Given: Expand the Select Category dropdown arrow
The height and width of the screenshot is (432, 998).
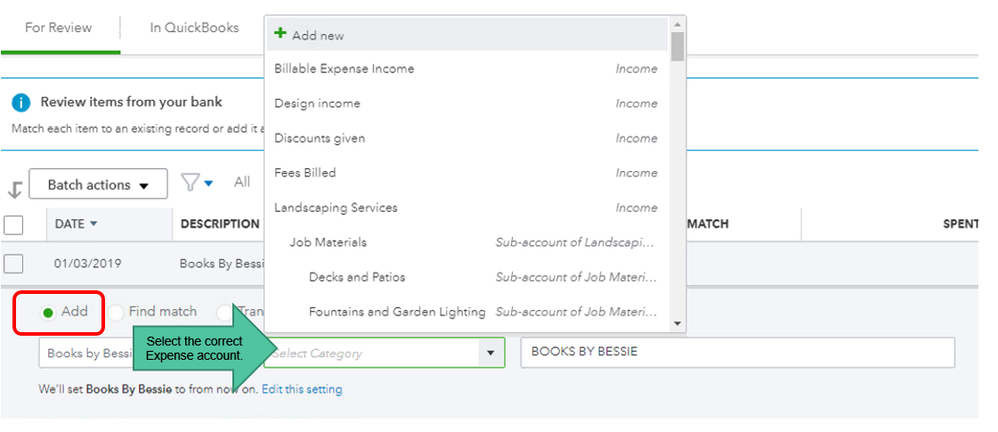Looking at the screenshot, I should coord(490,353).
